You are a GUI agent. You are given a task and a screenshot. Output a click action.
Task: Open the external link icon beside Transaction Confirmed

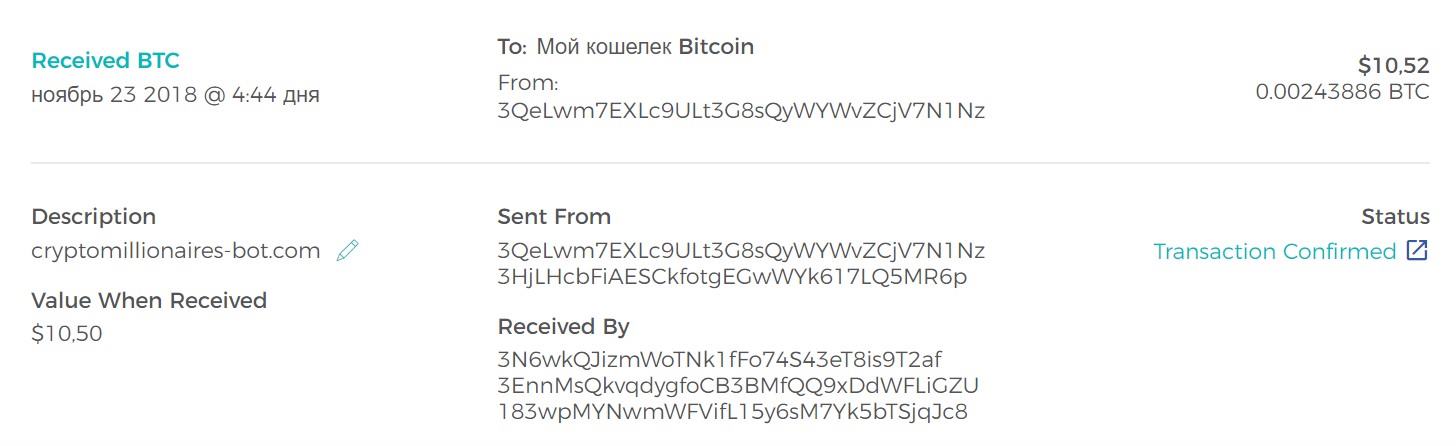(1417, 251)
